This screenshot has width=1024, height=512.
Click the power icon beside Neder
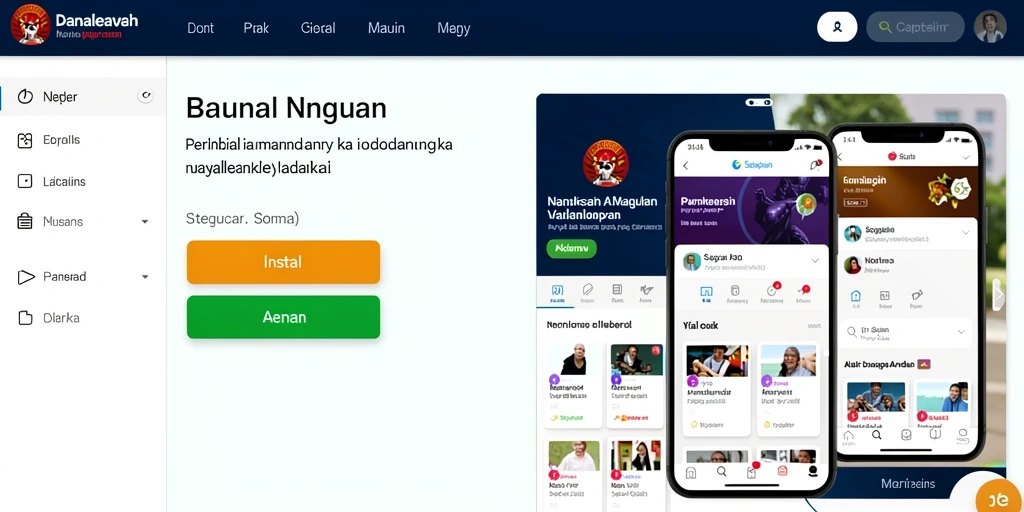tap(25, 97)
